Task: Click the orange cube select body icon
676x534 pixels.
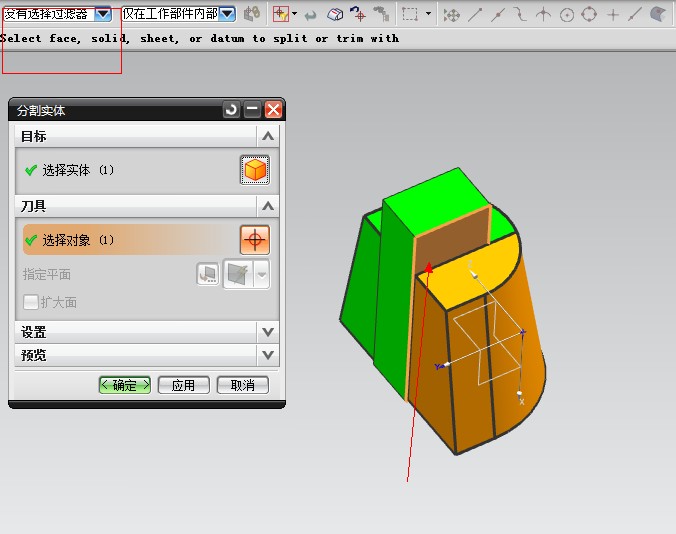Action: pos(255,170)
